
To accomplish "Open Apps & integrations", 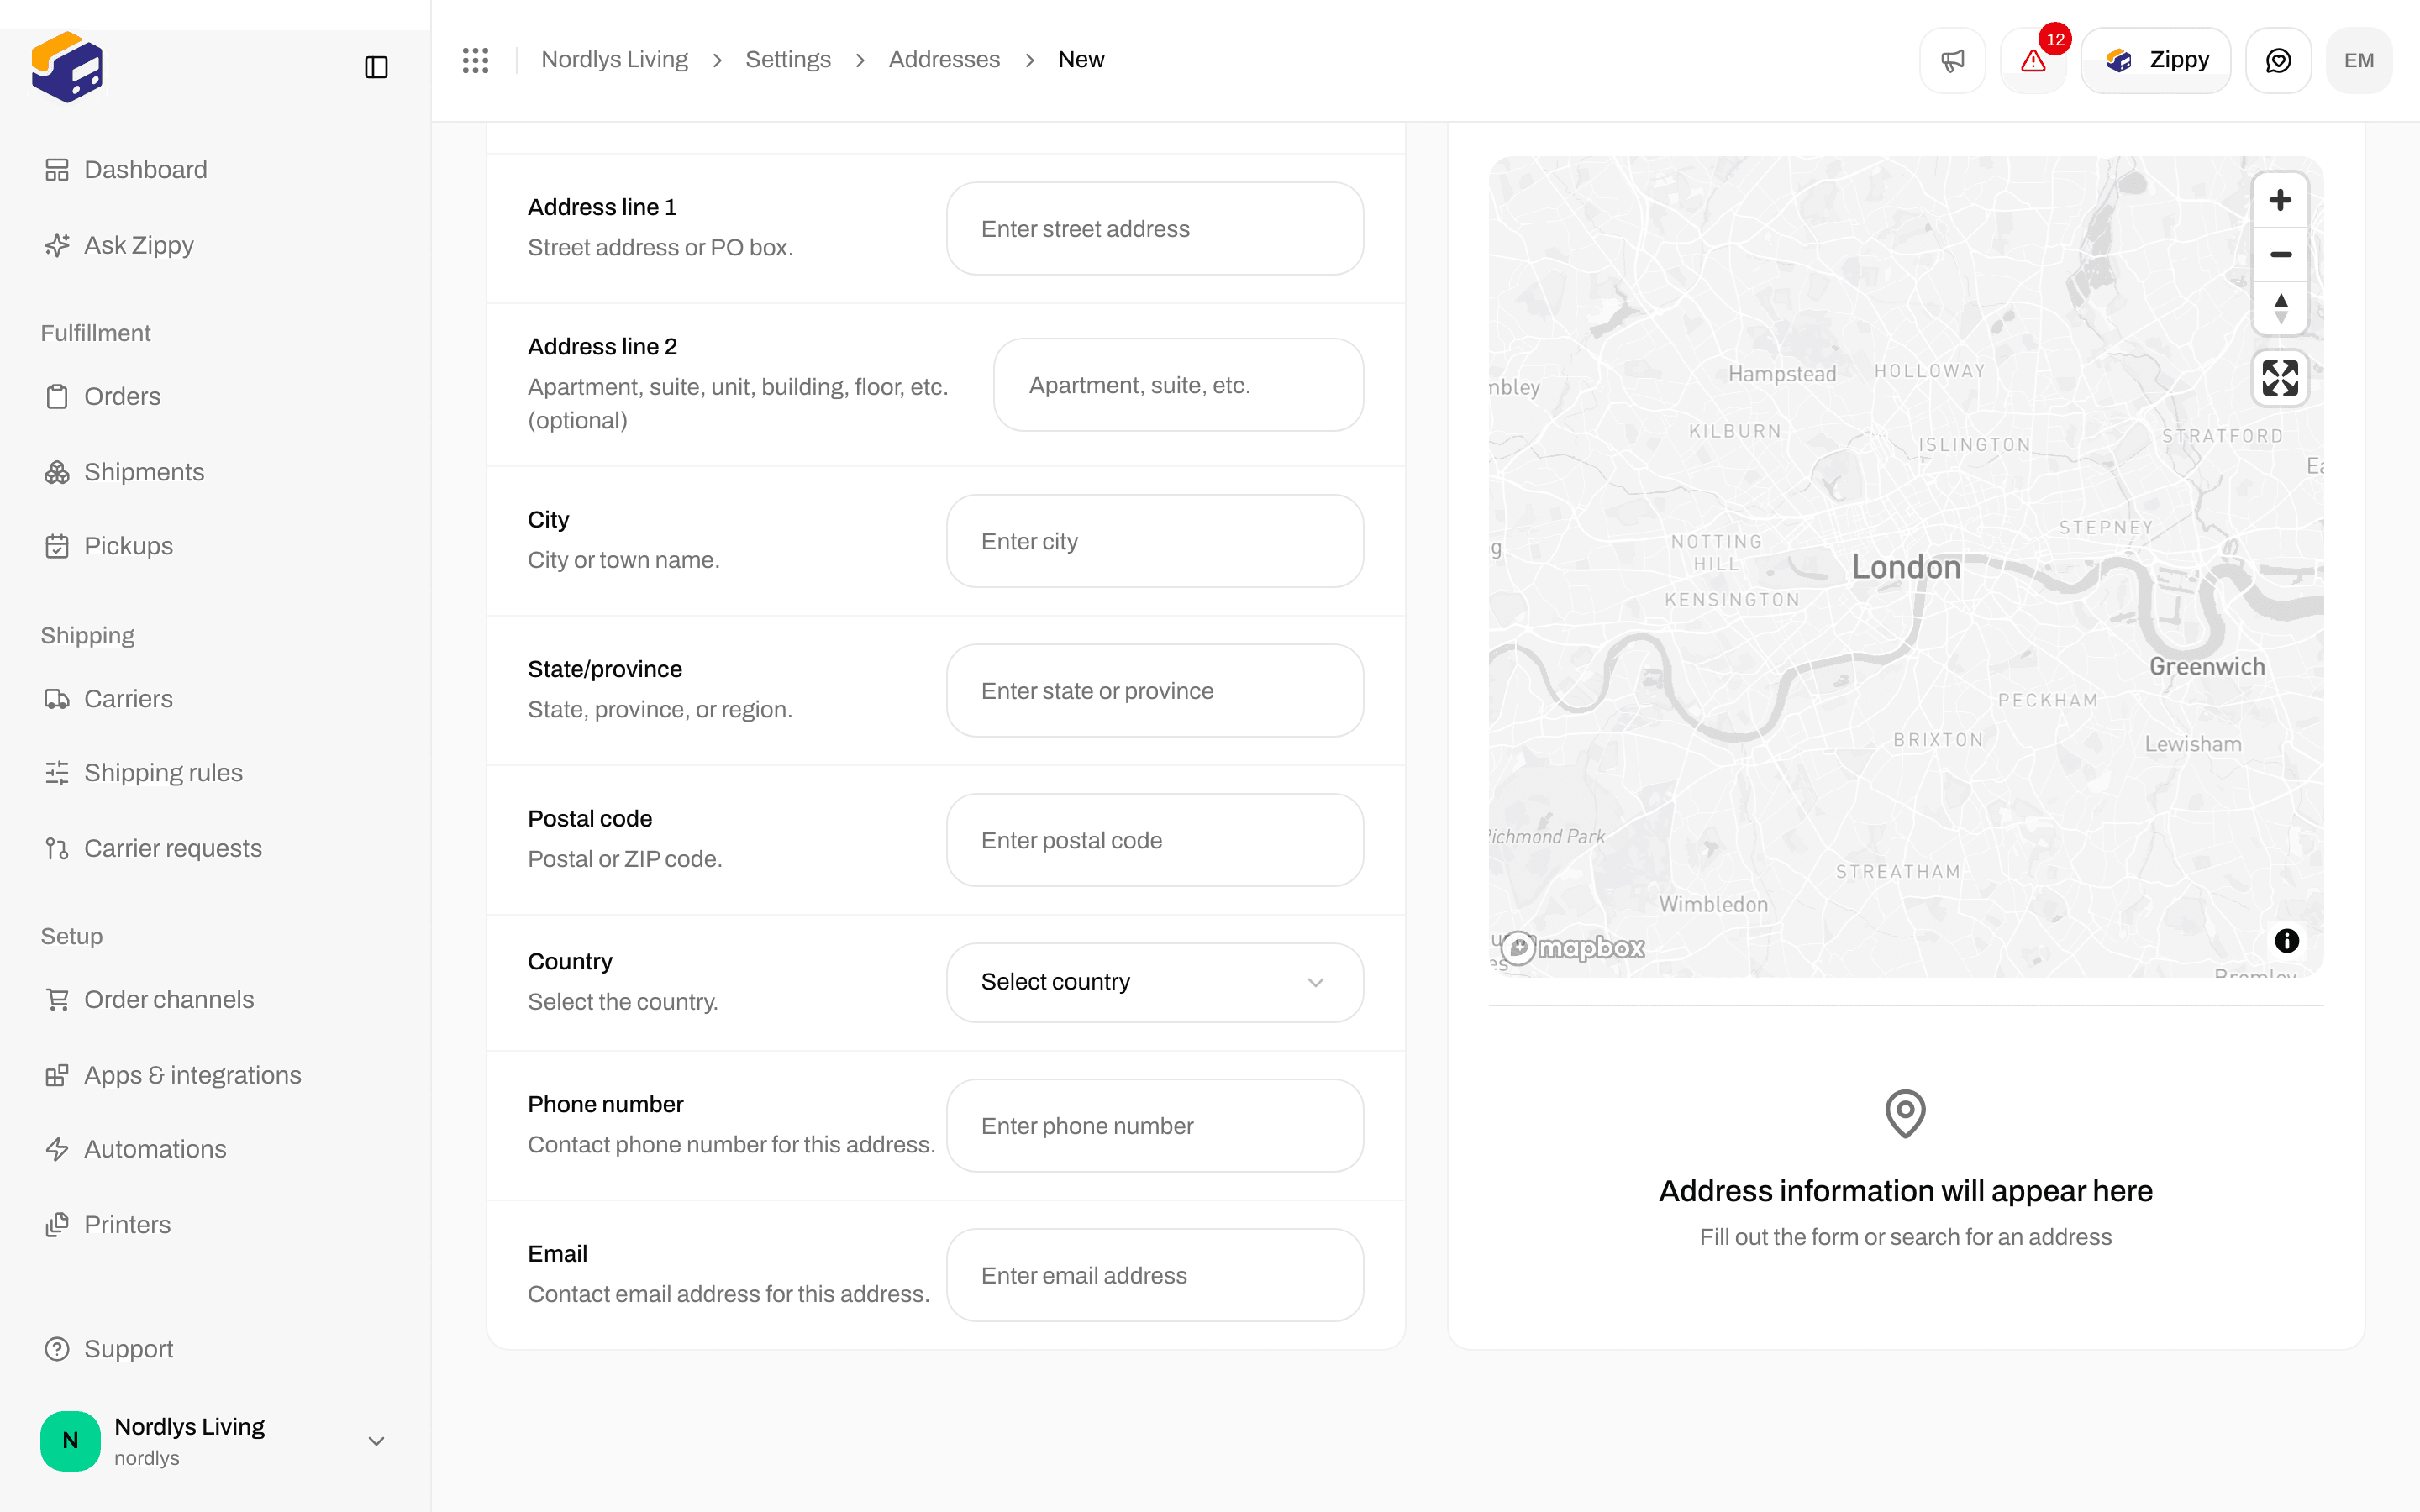I will (172, 1075).
